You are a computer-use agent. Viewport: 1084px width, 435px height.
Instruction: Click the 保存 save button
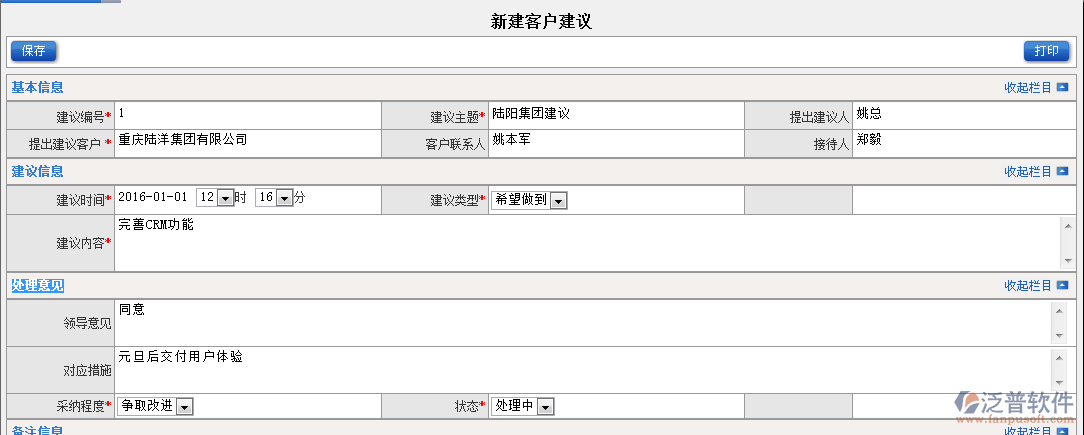33,51
